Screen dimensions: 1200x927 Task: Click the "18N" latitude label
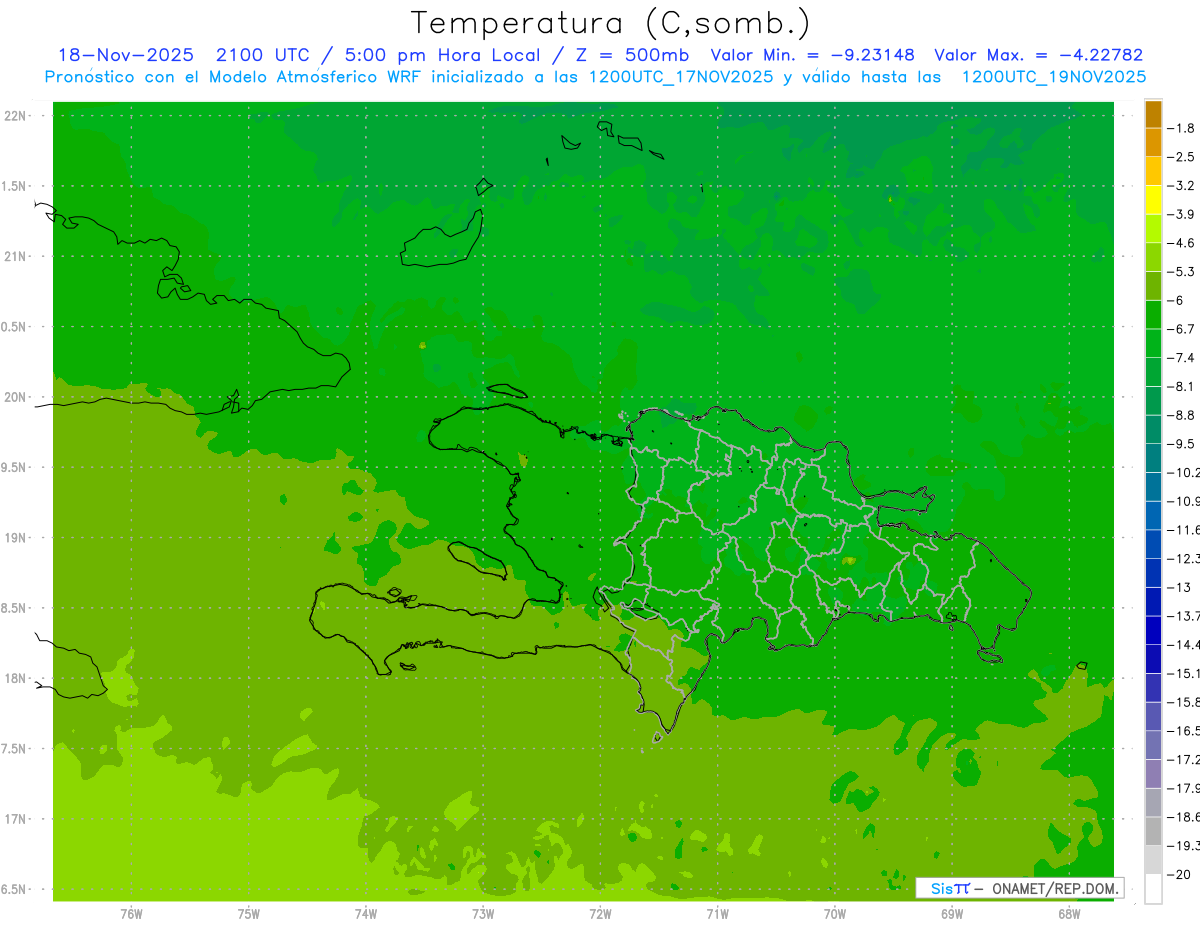click(x=16, y=678)
